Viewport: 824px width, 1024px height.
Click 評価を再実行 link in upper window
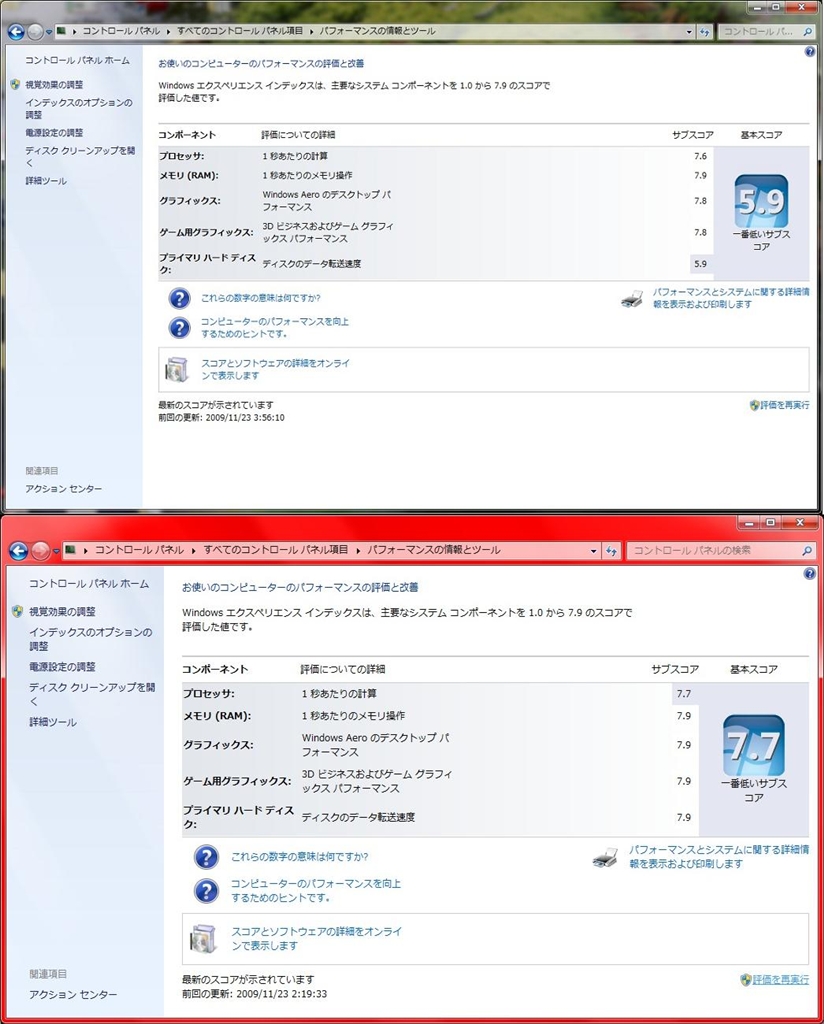(784, 405)
